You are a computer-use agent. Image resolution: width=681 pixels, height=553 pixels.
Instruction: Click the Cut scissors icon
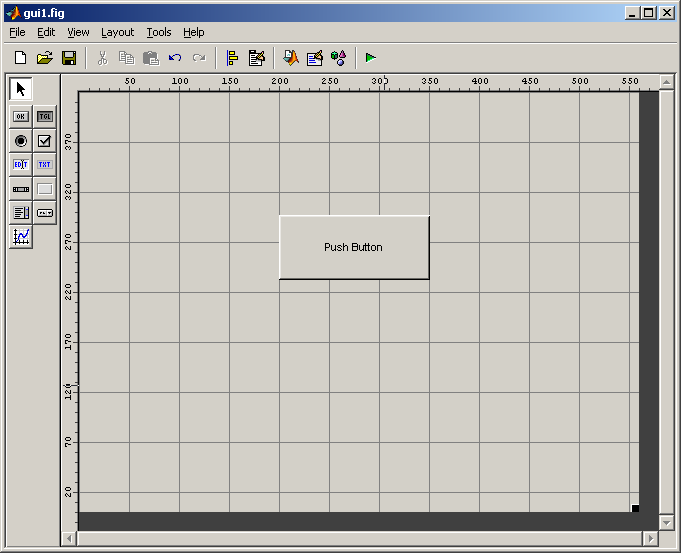pyautogui.click(x=102, y=58)
